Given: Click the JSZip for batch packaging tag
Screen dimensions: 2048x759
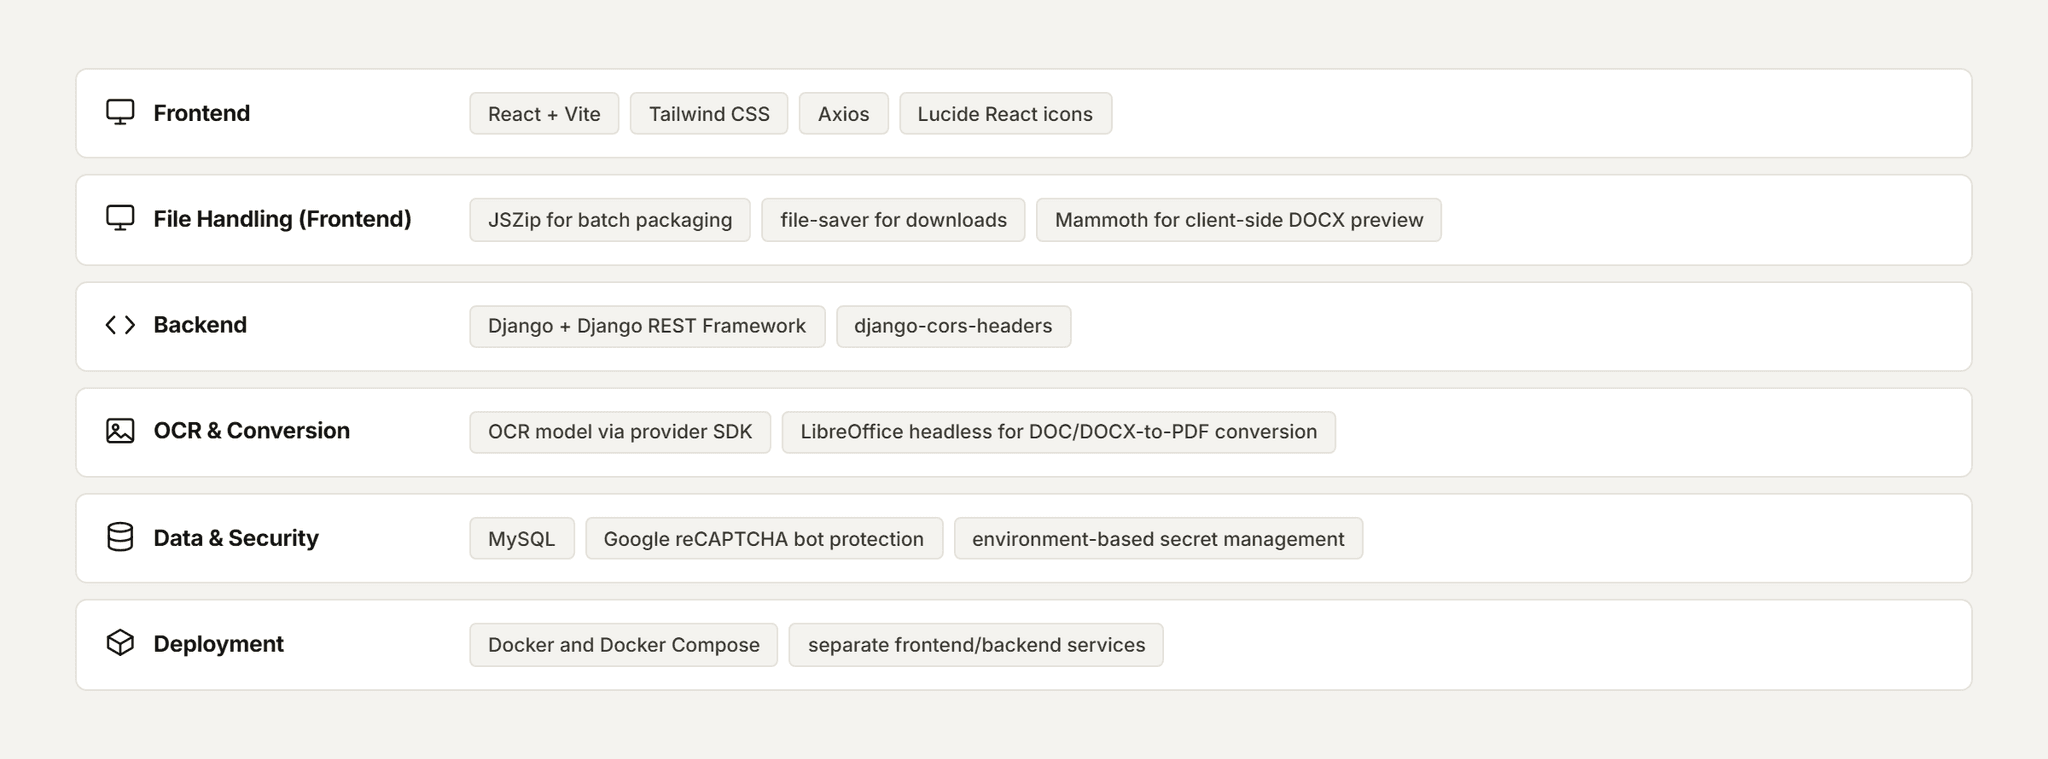Looking at the screenshot, I should click(x=610, y=220).
